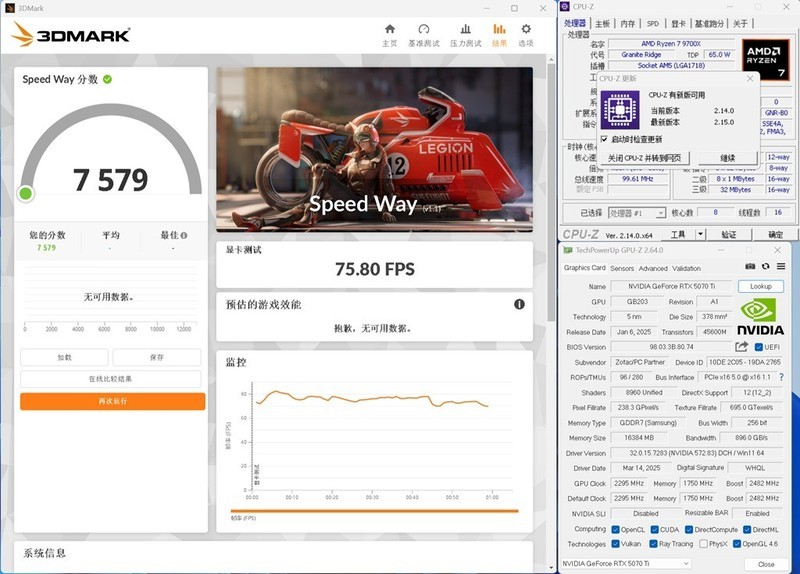Toggle the CUDA checkbox
The height and width of the screenshot is (574, 800).
click(655, 530)
